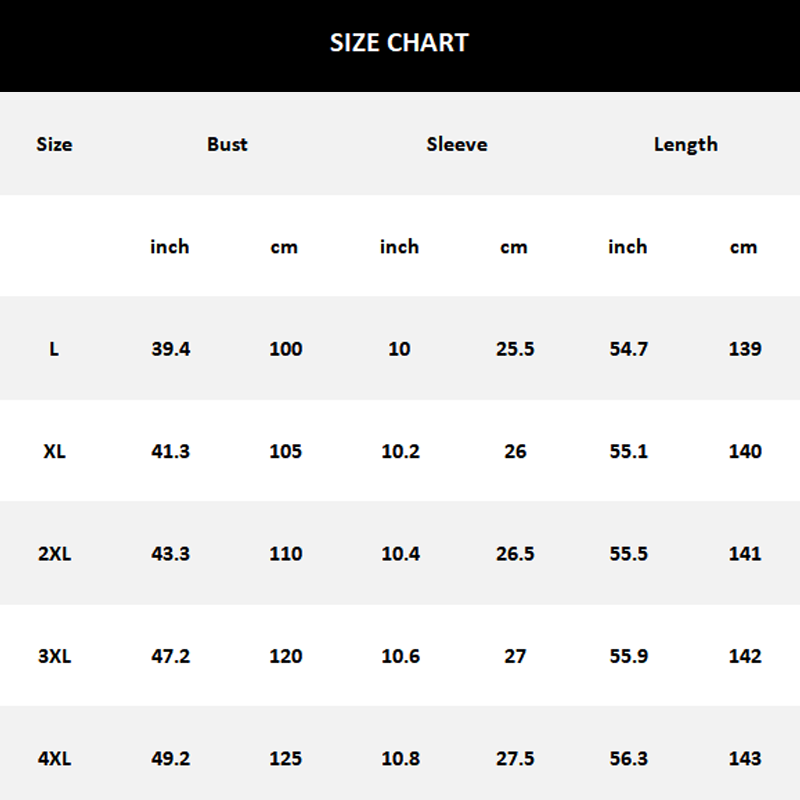Click the Sleeve column header
800x800 pixels.
coord(457,144)
